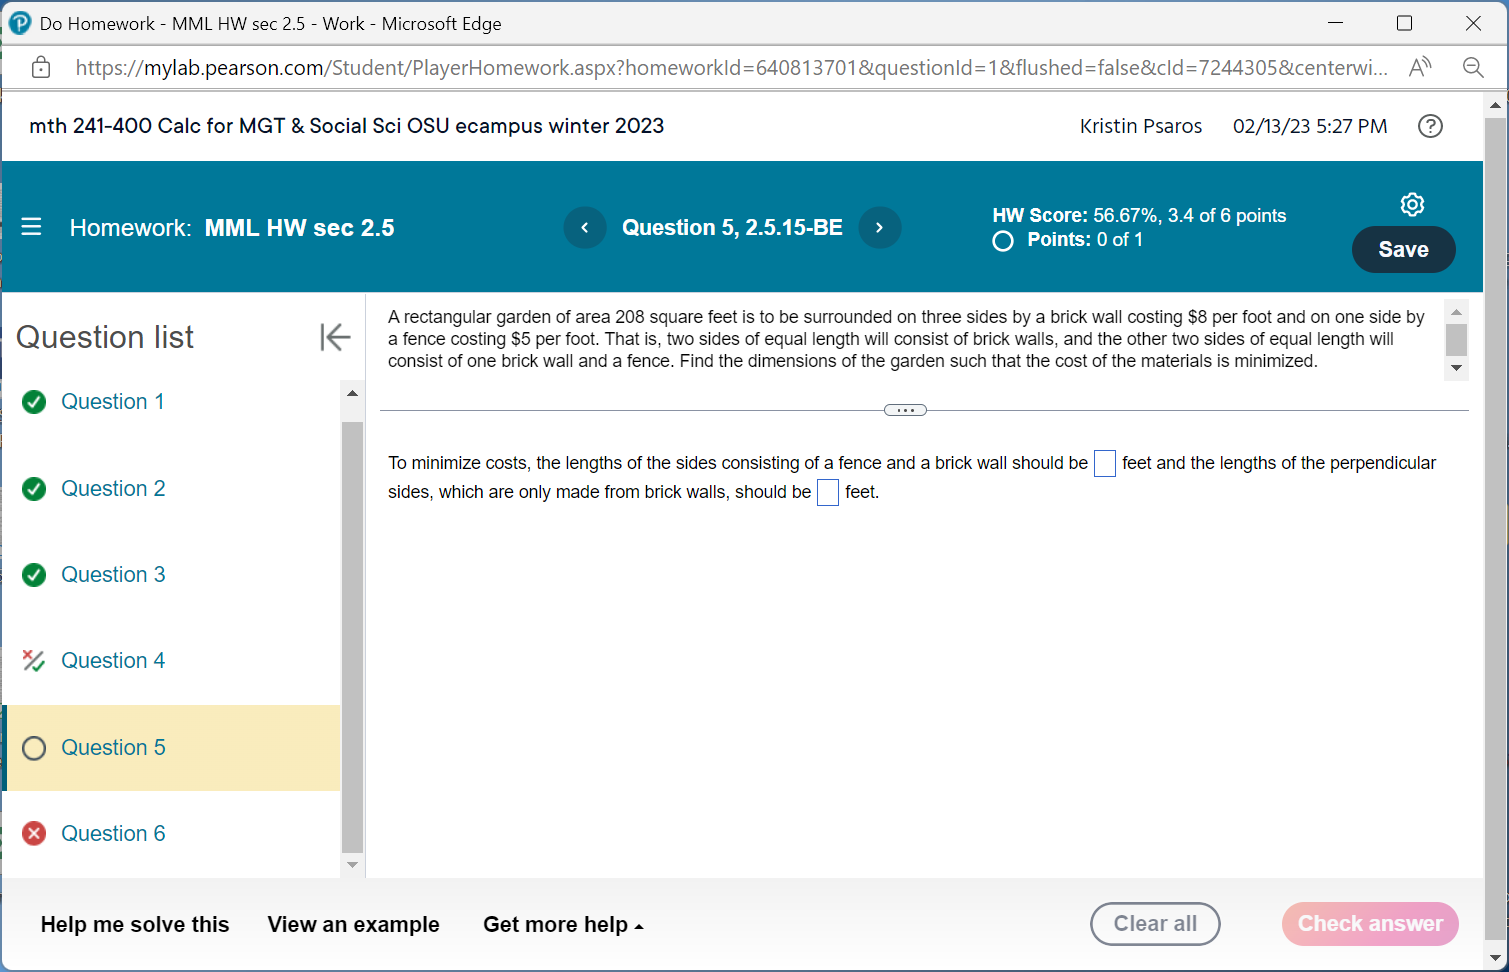This screenshot has height=972, width=1509.
Task: Select the Points radio circle
Action: [x=1002, y=240]
